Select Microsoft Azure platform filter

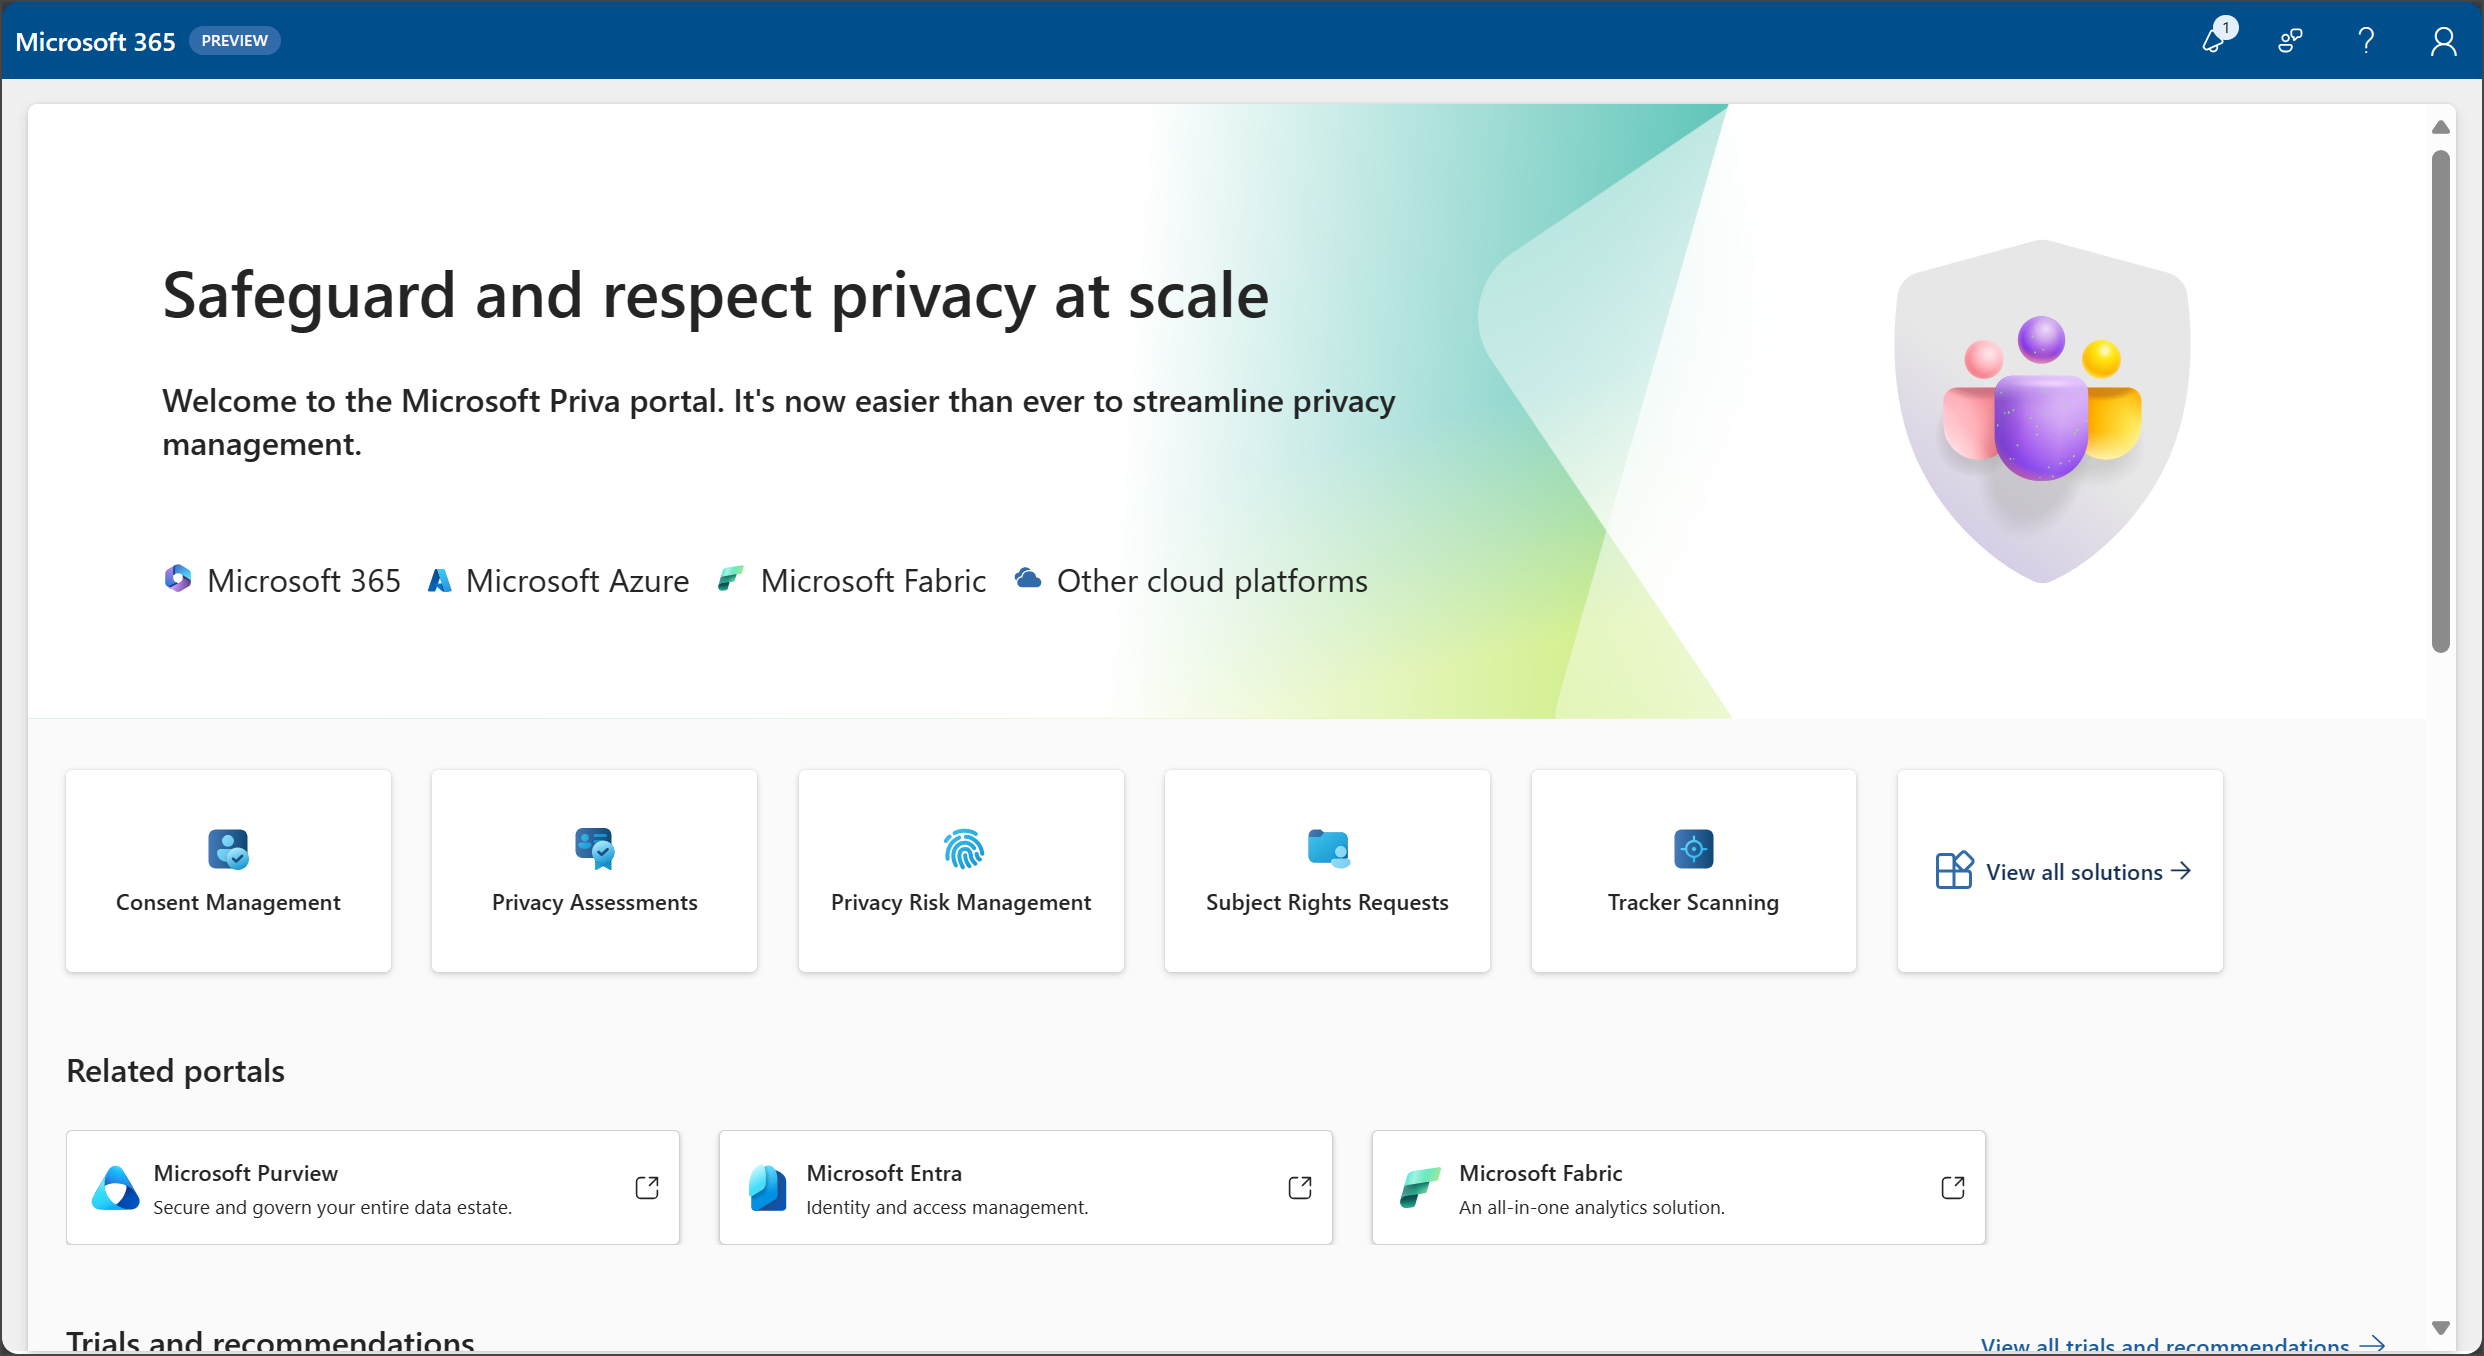point(559,579)
